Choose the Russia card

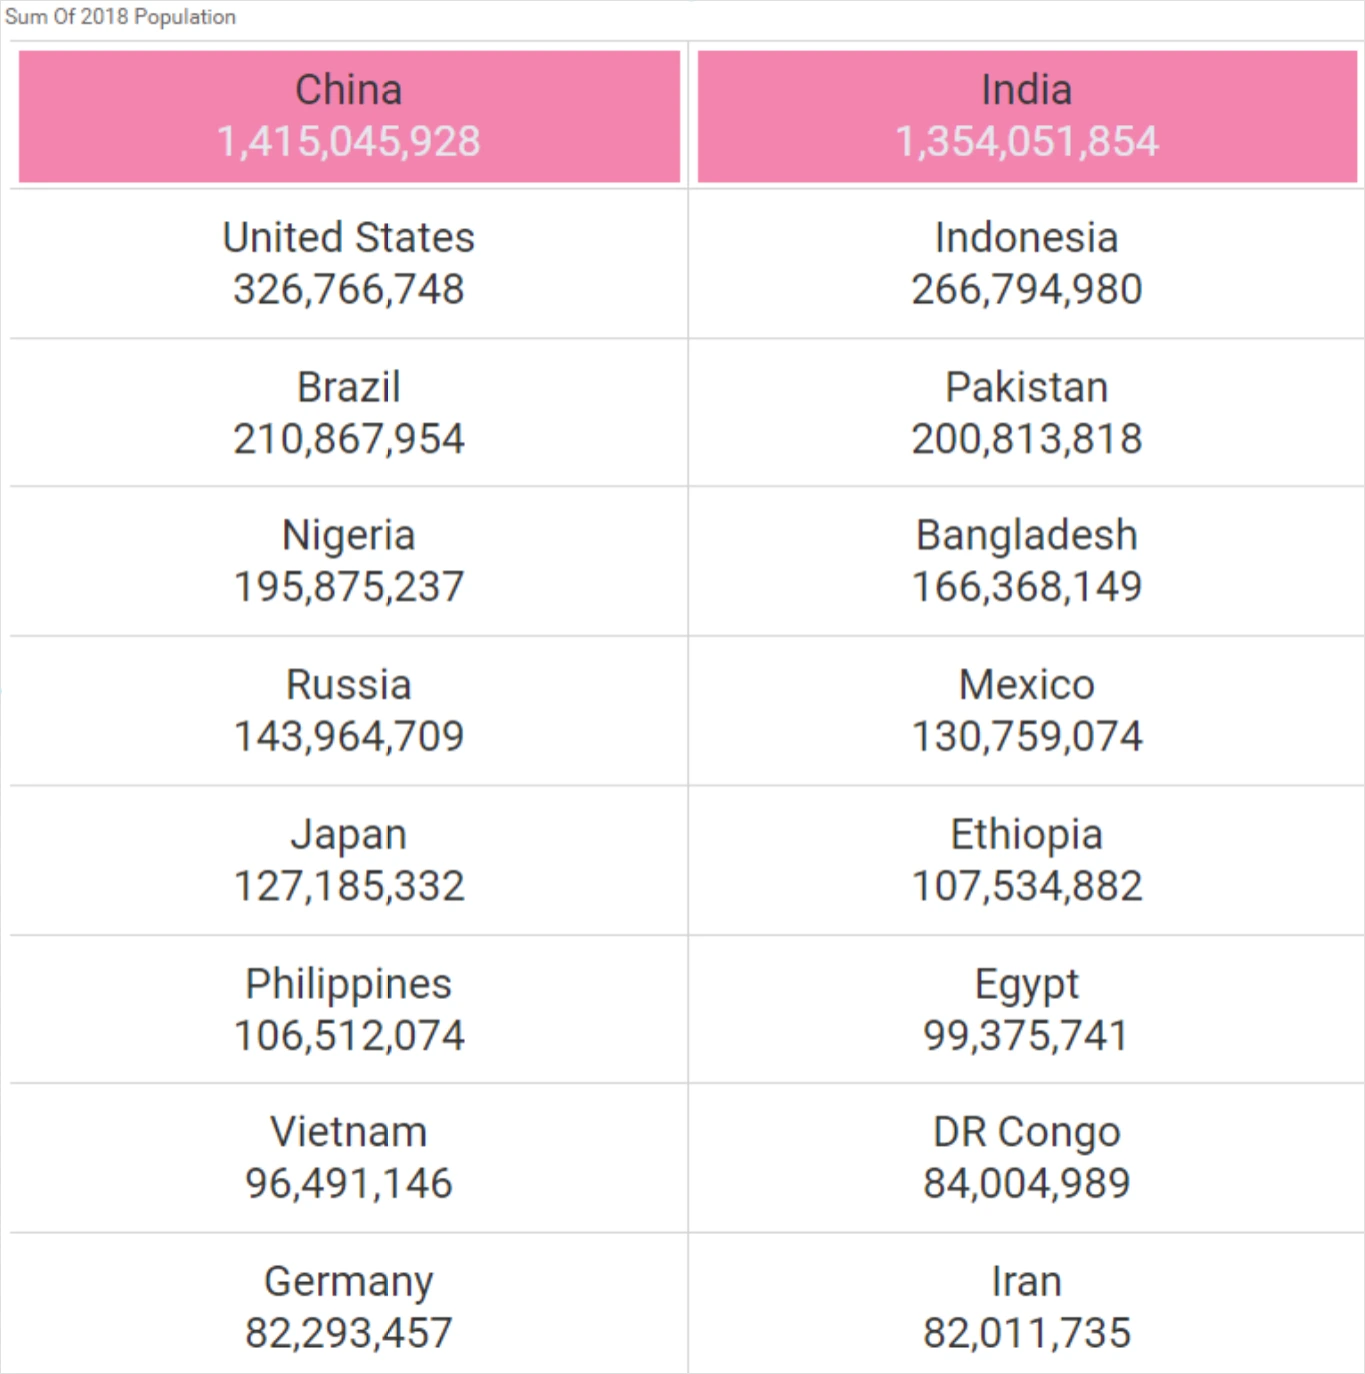click(x=349, y=710)
